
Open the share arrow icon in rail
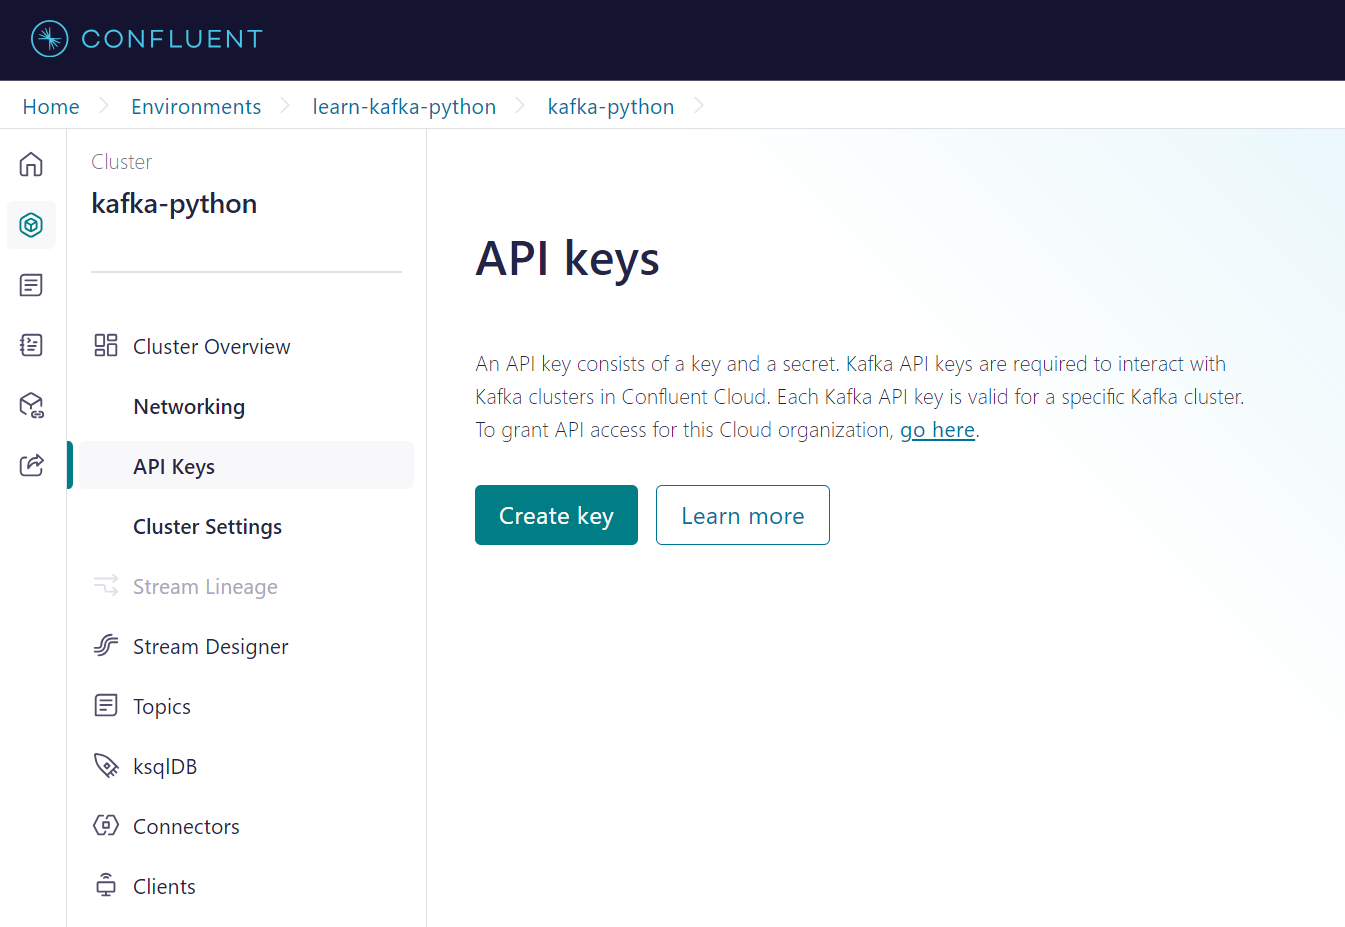coord(31,465)
